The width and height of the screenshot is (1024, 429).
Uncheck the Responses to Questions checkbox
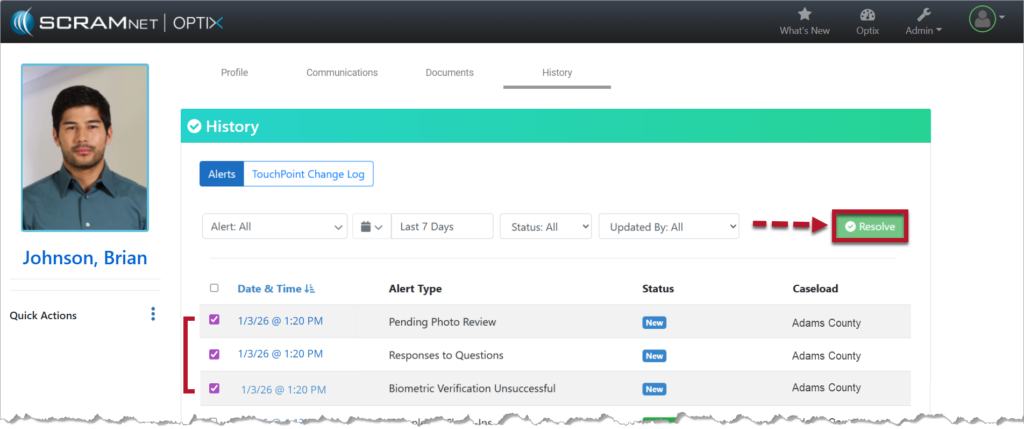point(214,354)
